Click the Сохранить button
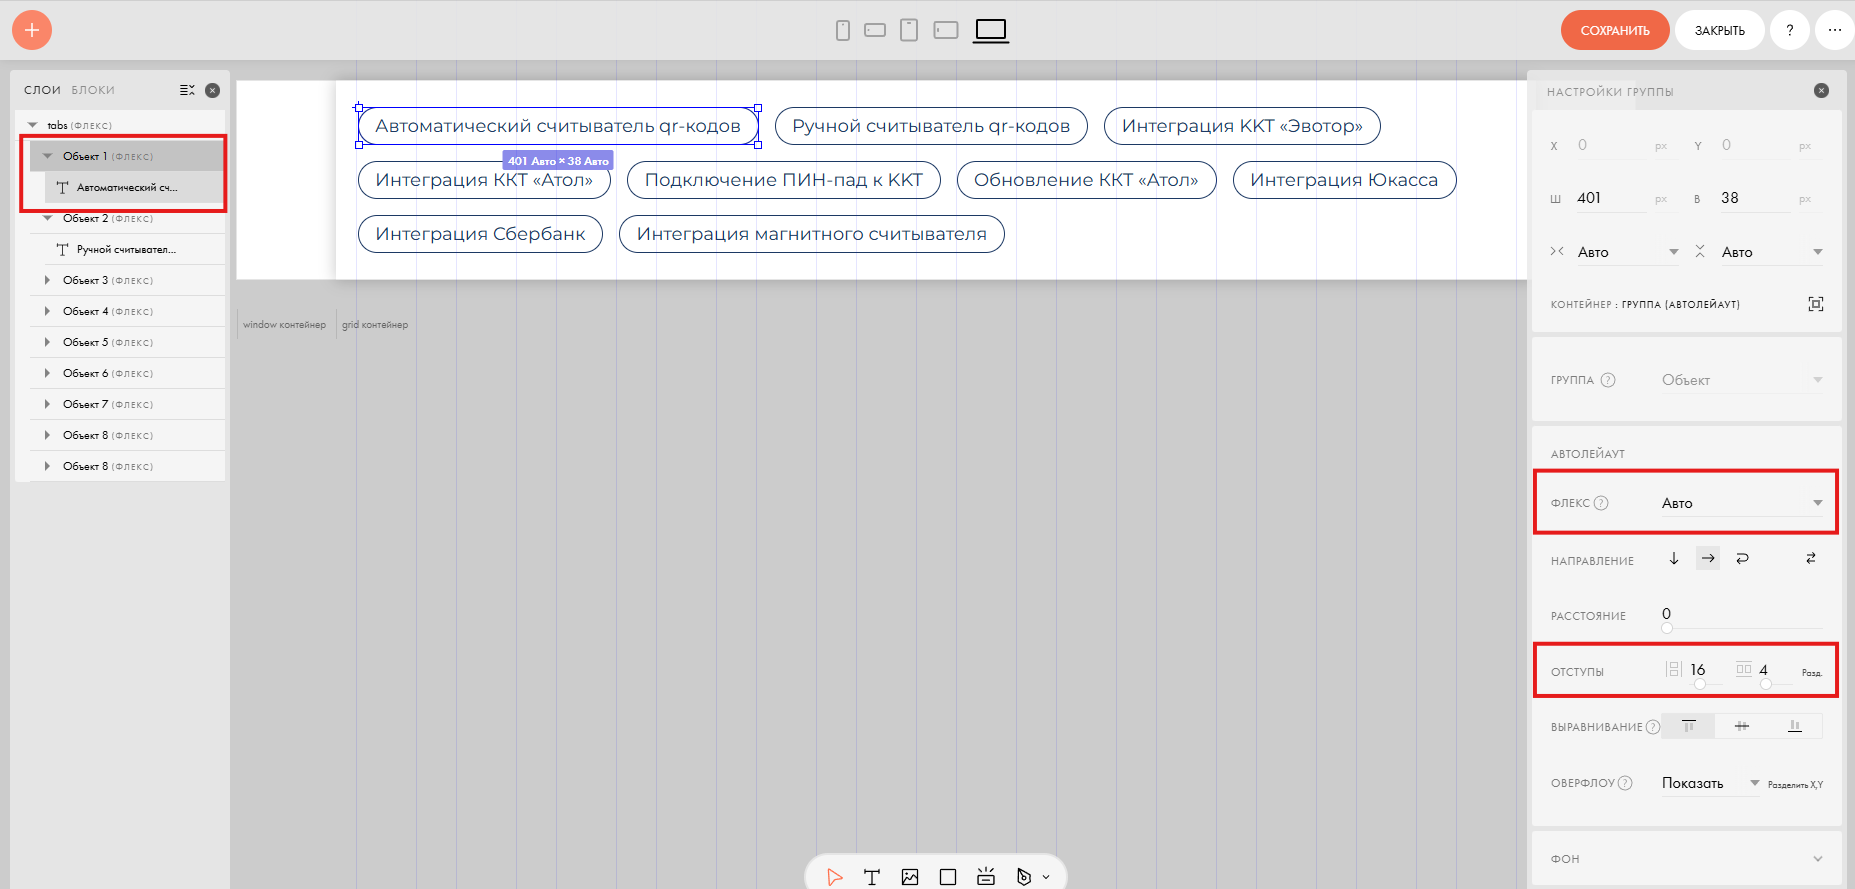This screenshot has height=889, width=1855. (1615, 30)
